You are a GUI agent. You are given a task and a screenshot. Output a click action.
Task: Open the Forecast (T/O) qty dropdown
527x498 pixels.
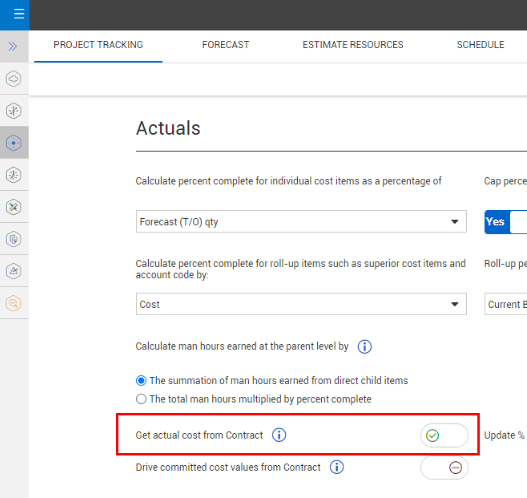pos(301,222)
